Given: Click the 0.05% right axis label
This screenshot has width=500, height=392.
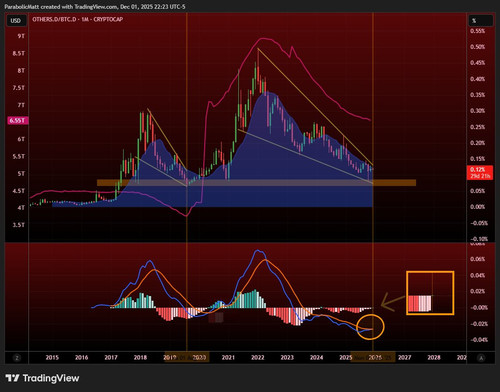Looking at the screenshot, I should click(477, 191).
